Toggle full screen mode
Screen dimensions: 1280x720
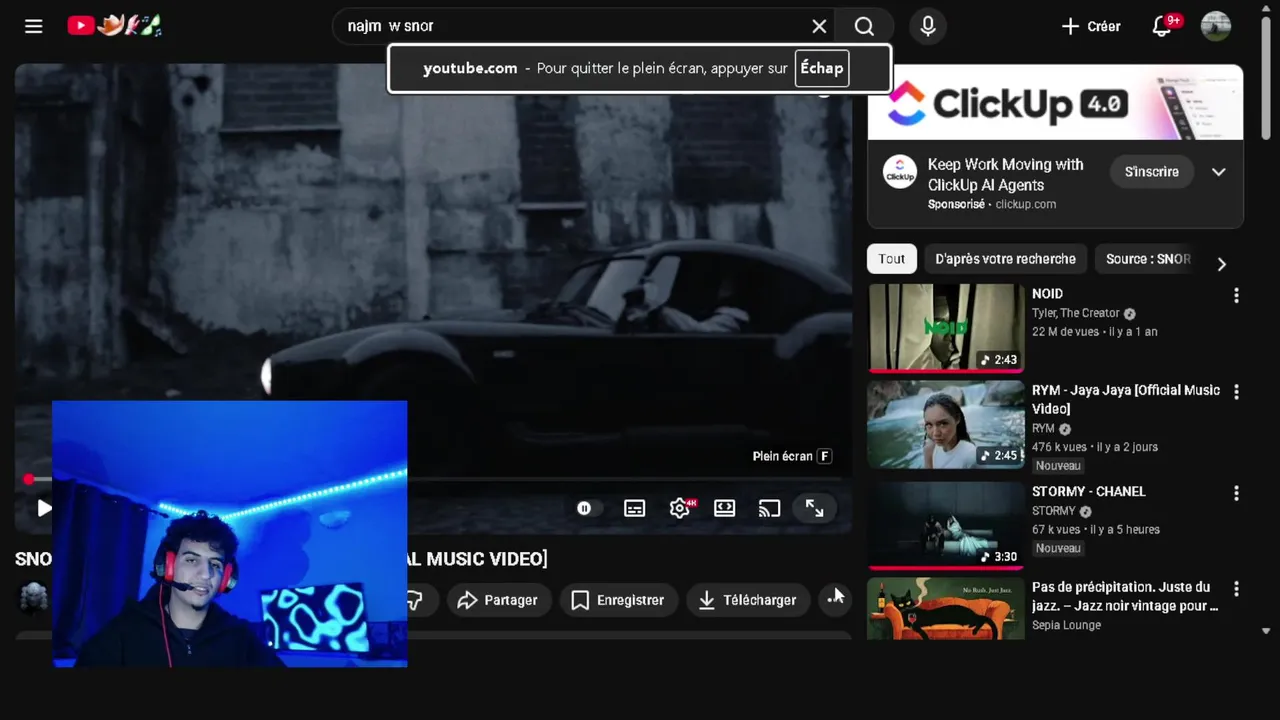tap(815, 508)
